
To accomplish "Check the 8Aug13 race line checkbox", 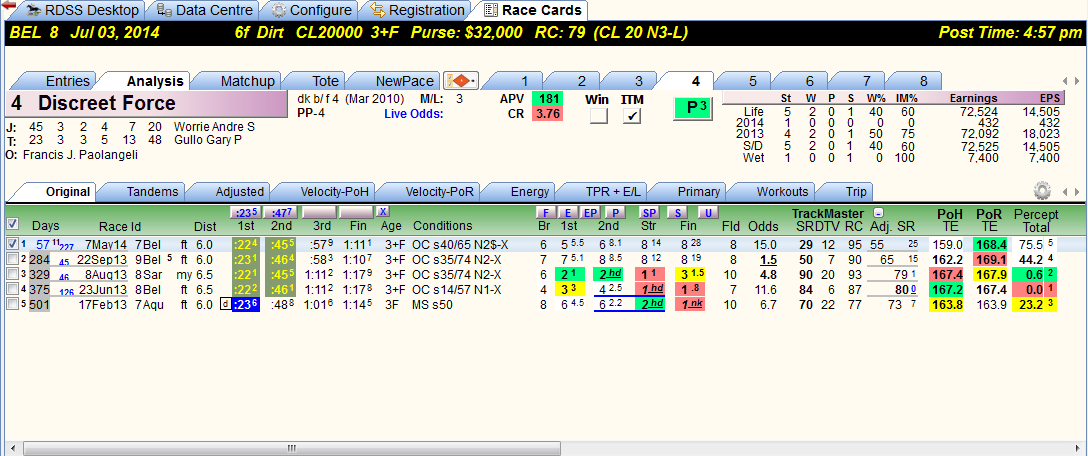I will (11, 274).
